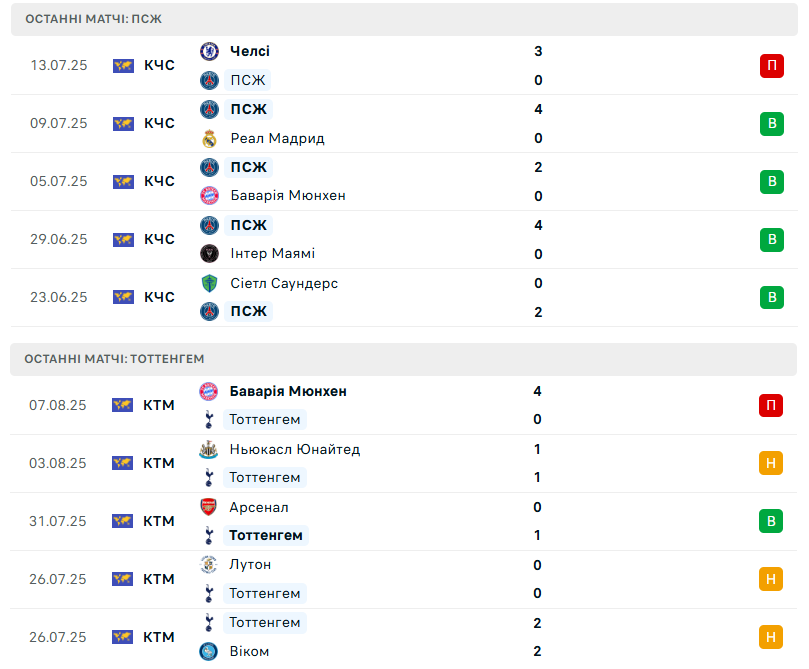The image size is (809, 669).
Task: Click the Wycombe (Віком) crest icon
Action: coord(209,651)
